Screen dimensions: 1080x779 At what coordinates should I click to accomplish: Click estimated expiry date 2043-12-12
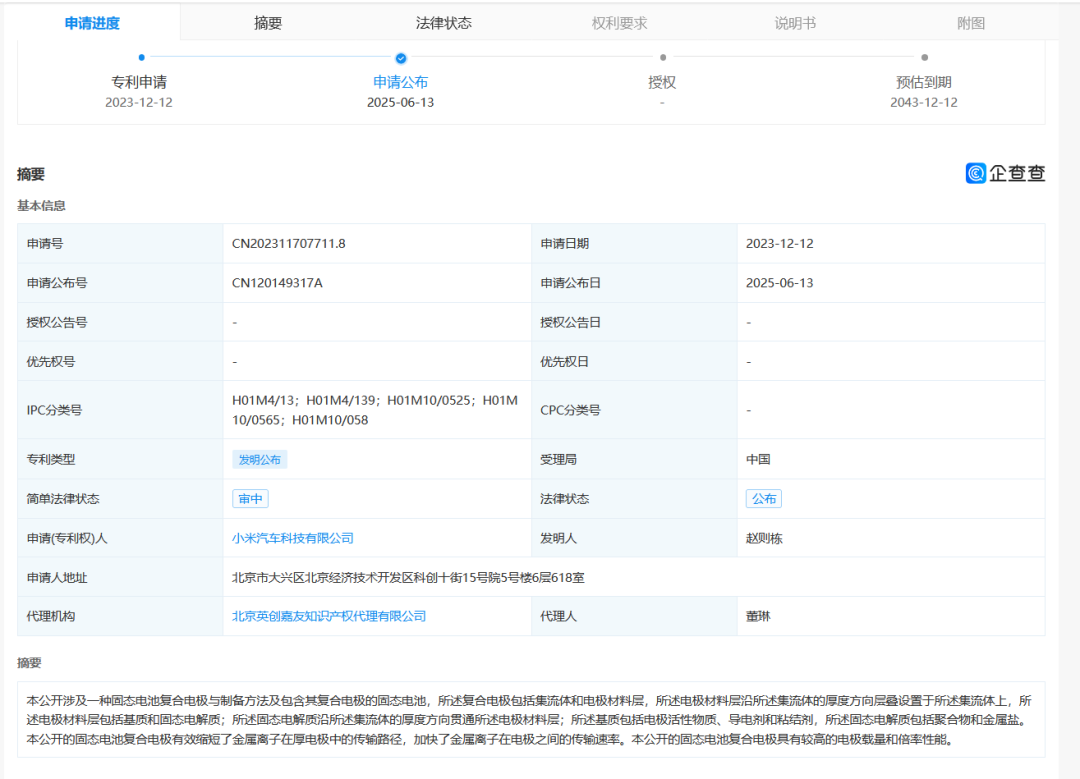[x=924, y=102]
